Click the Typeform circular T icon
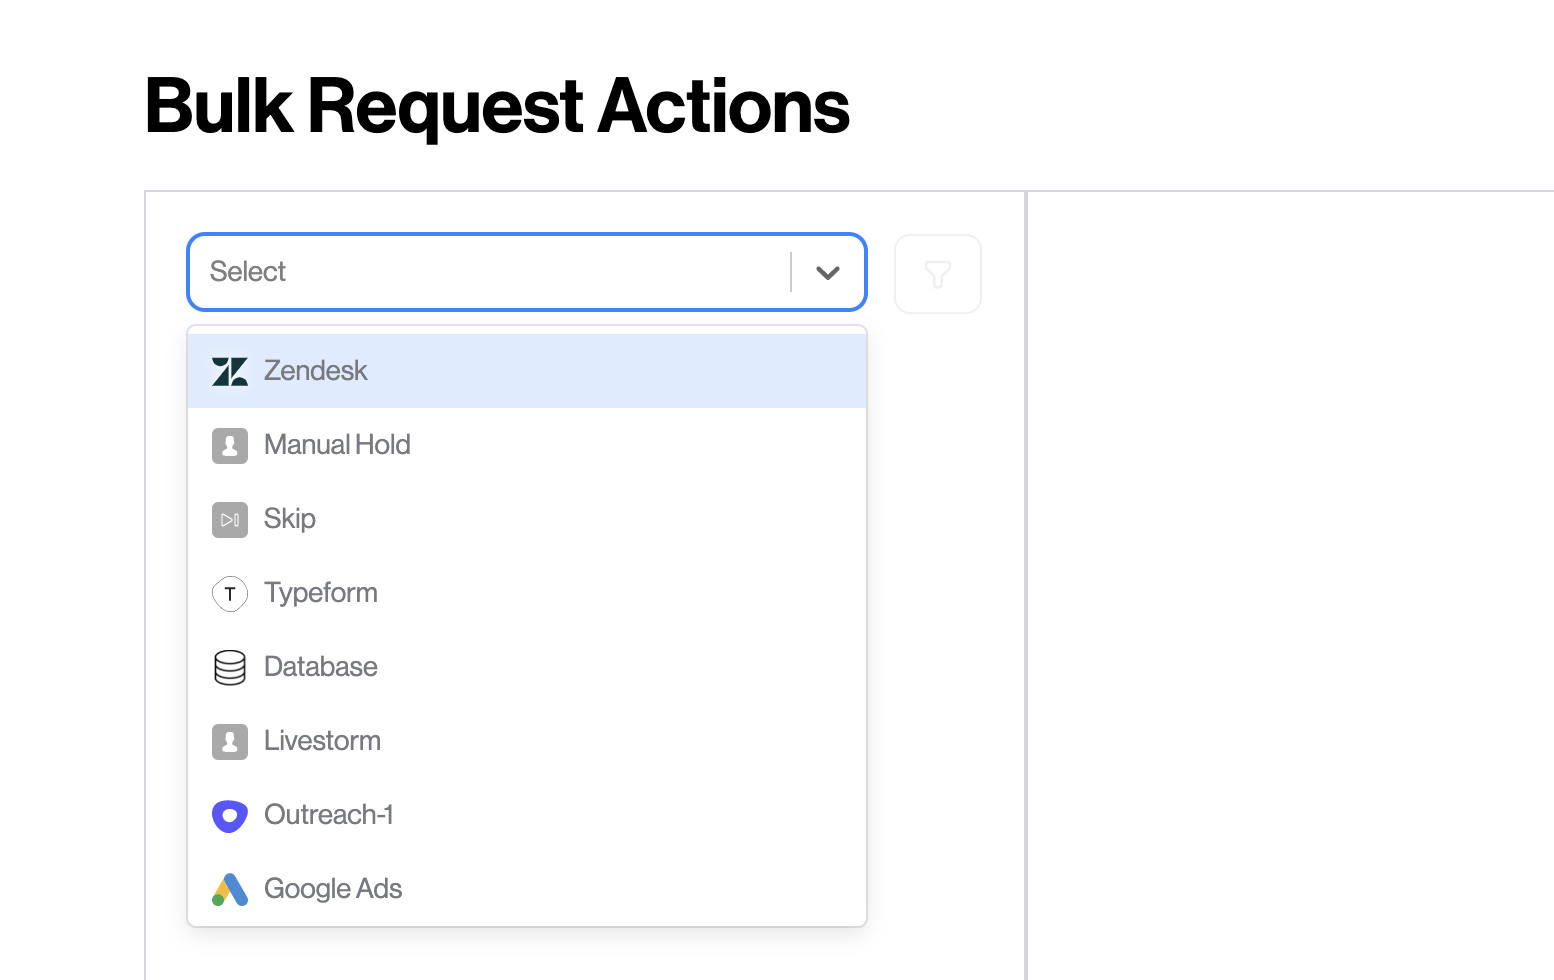 tap(230, 594)
